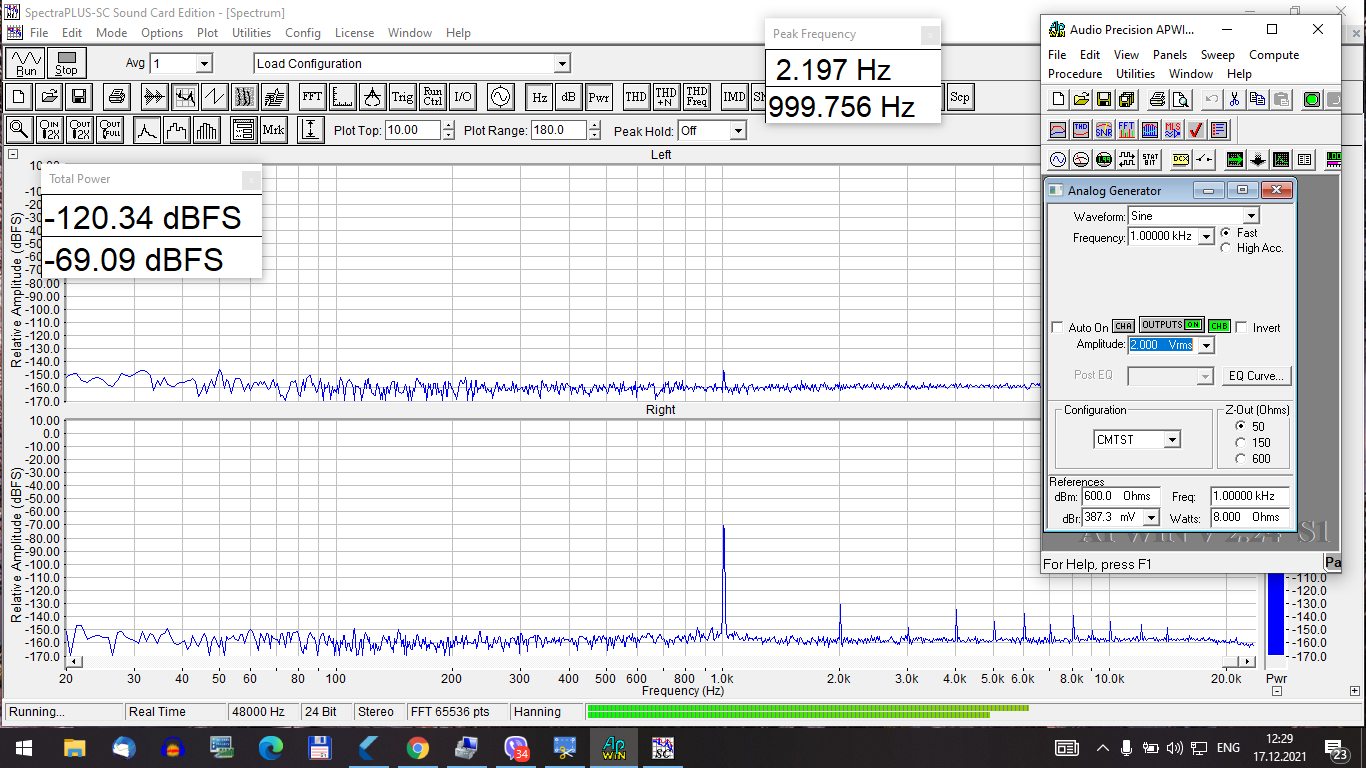Click the MLS icon in Audio Precision toolbar
Viewport: 1366px width, 768px height.
click(1172, 130)
